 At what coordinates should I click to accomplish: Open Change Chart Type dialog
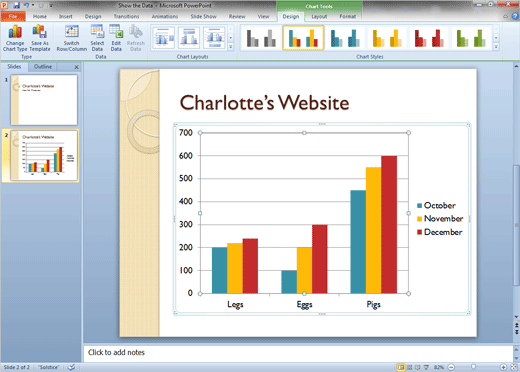point(15,38)
